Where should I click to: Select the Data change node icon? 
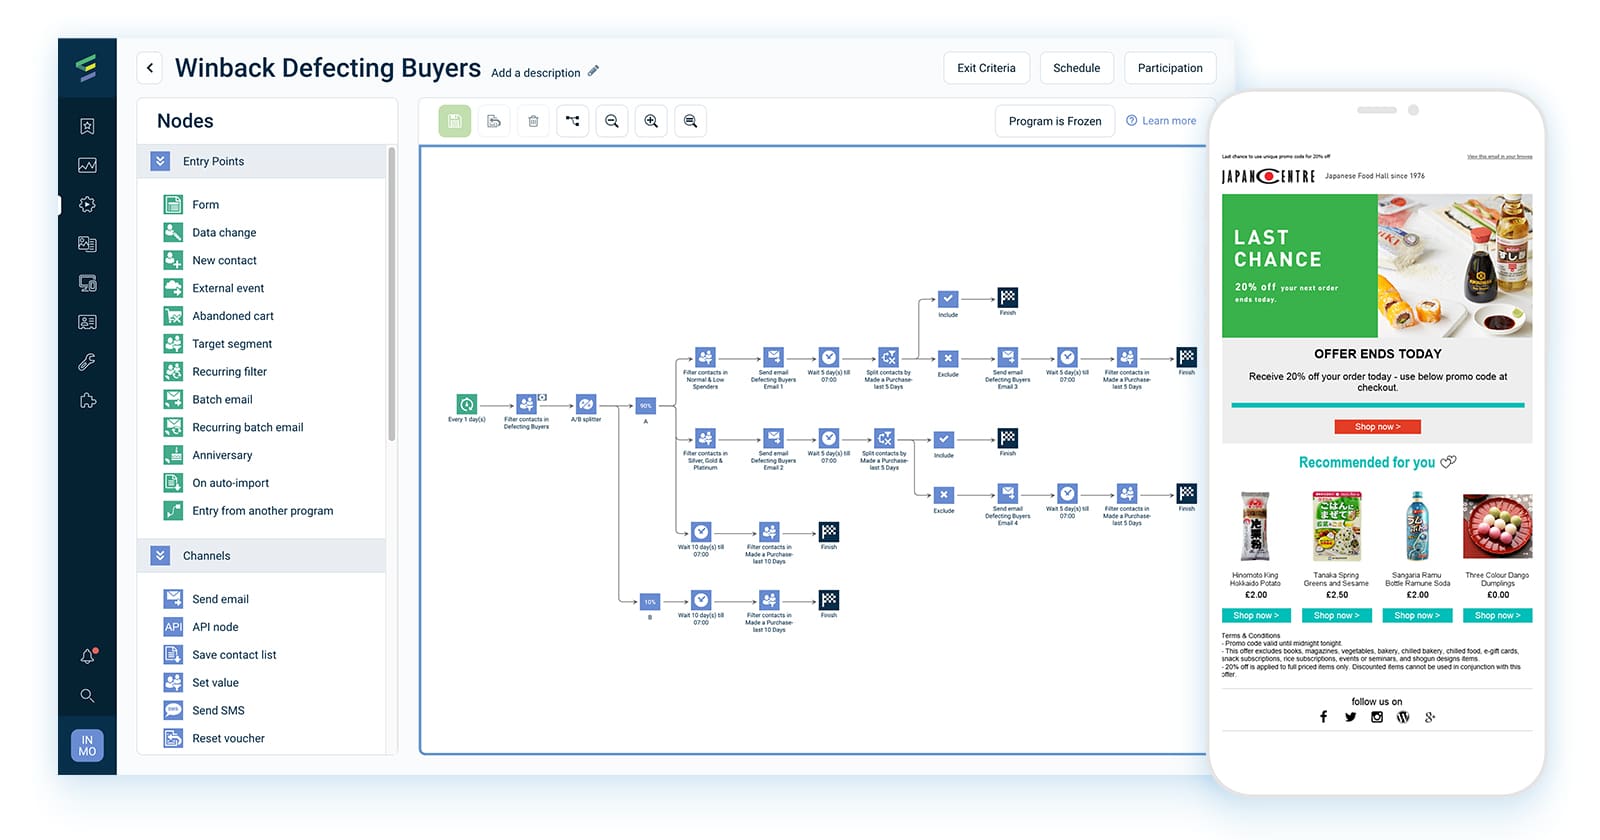(x=173, y=232)
